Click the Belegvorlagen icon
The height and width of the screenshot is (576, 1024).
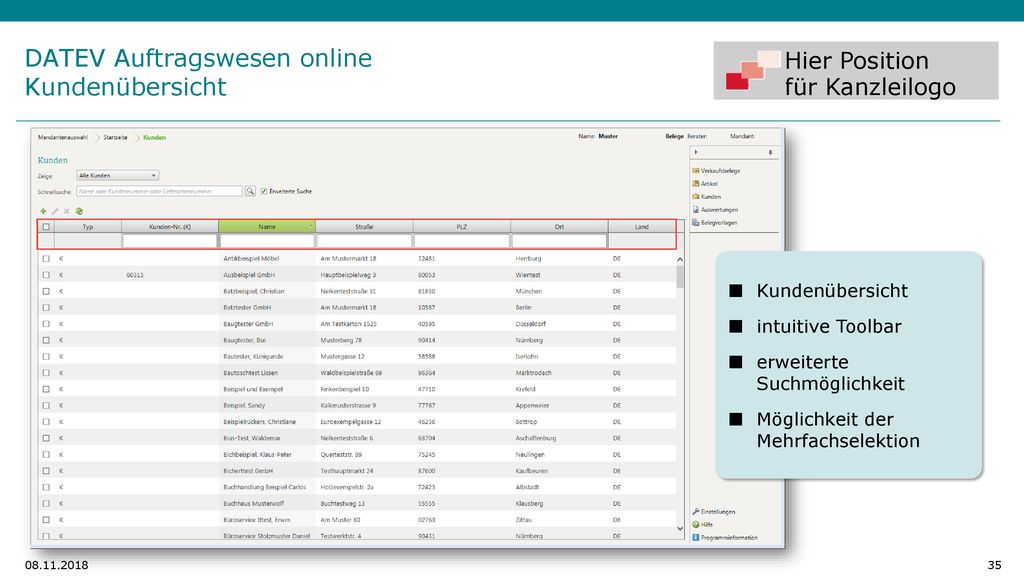[x=696, y=223]
